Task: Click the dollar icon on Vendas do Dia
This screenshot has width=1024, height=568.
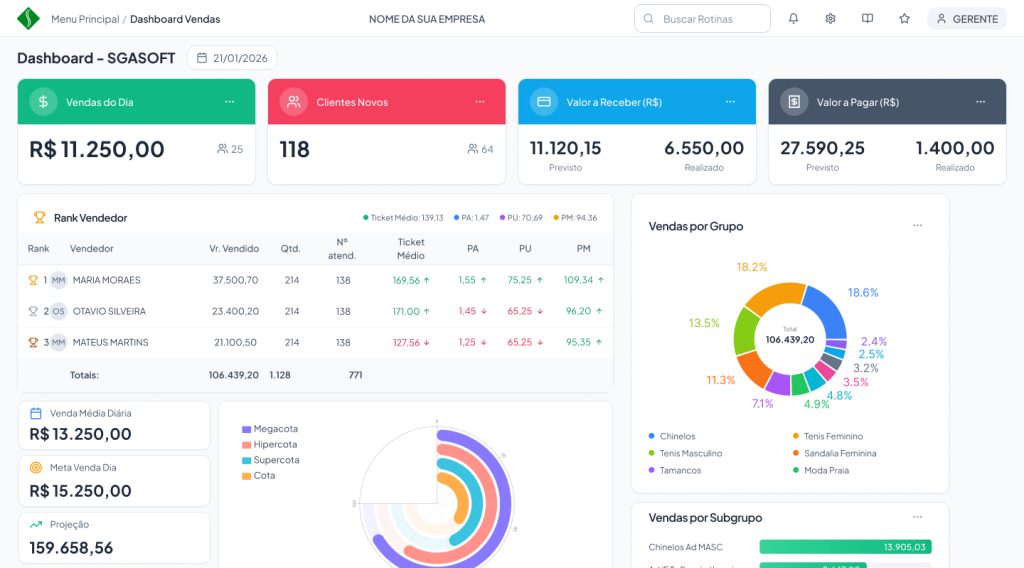Action: click(x=43, y=102)
